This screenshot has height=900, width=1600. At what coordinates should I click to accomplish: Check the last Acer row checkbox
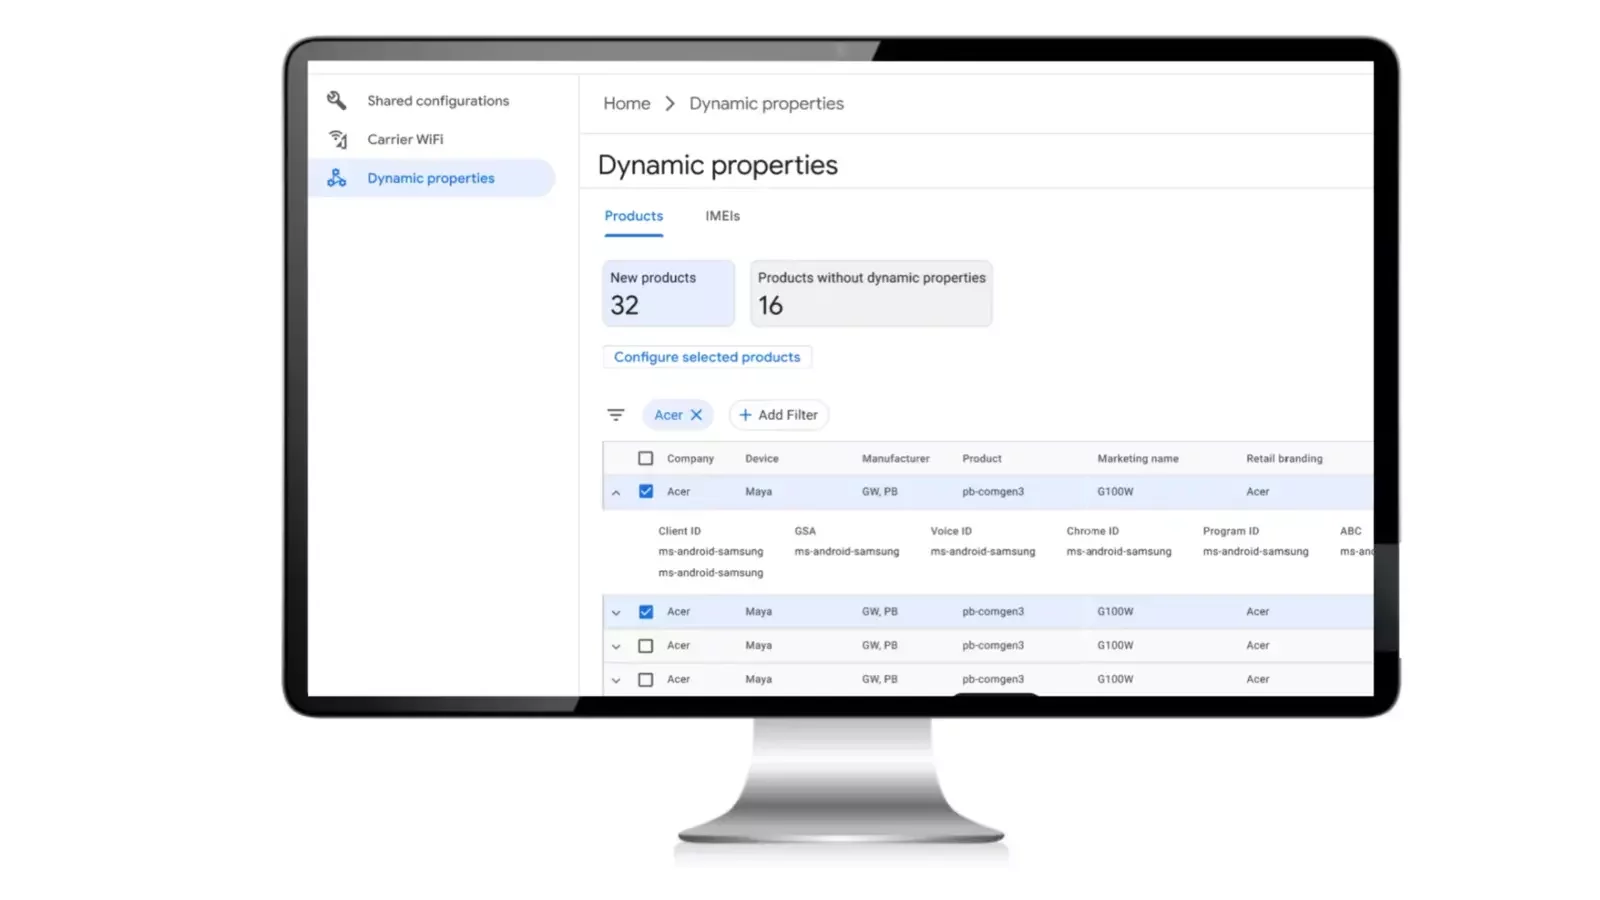point(646,680)
